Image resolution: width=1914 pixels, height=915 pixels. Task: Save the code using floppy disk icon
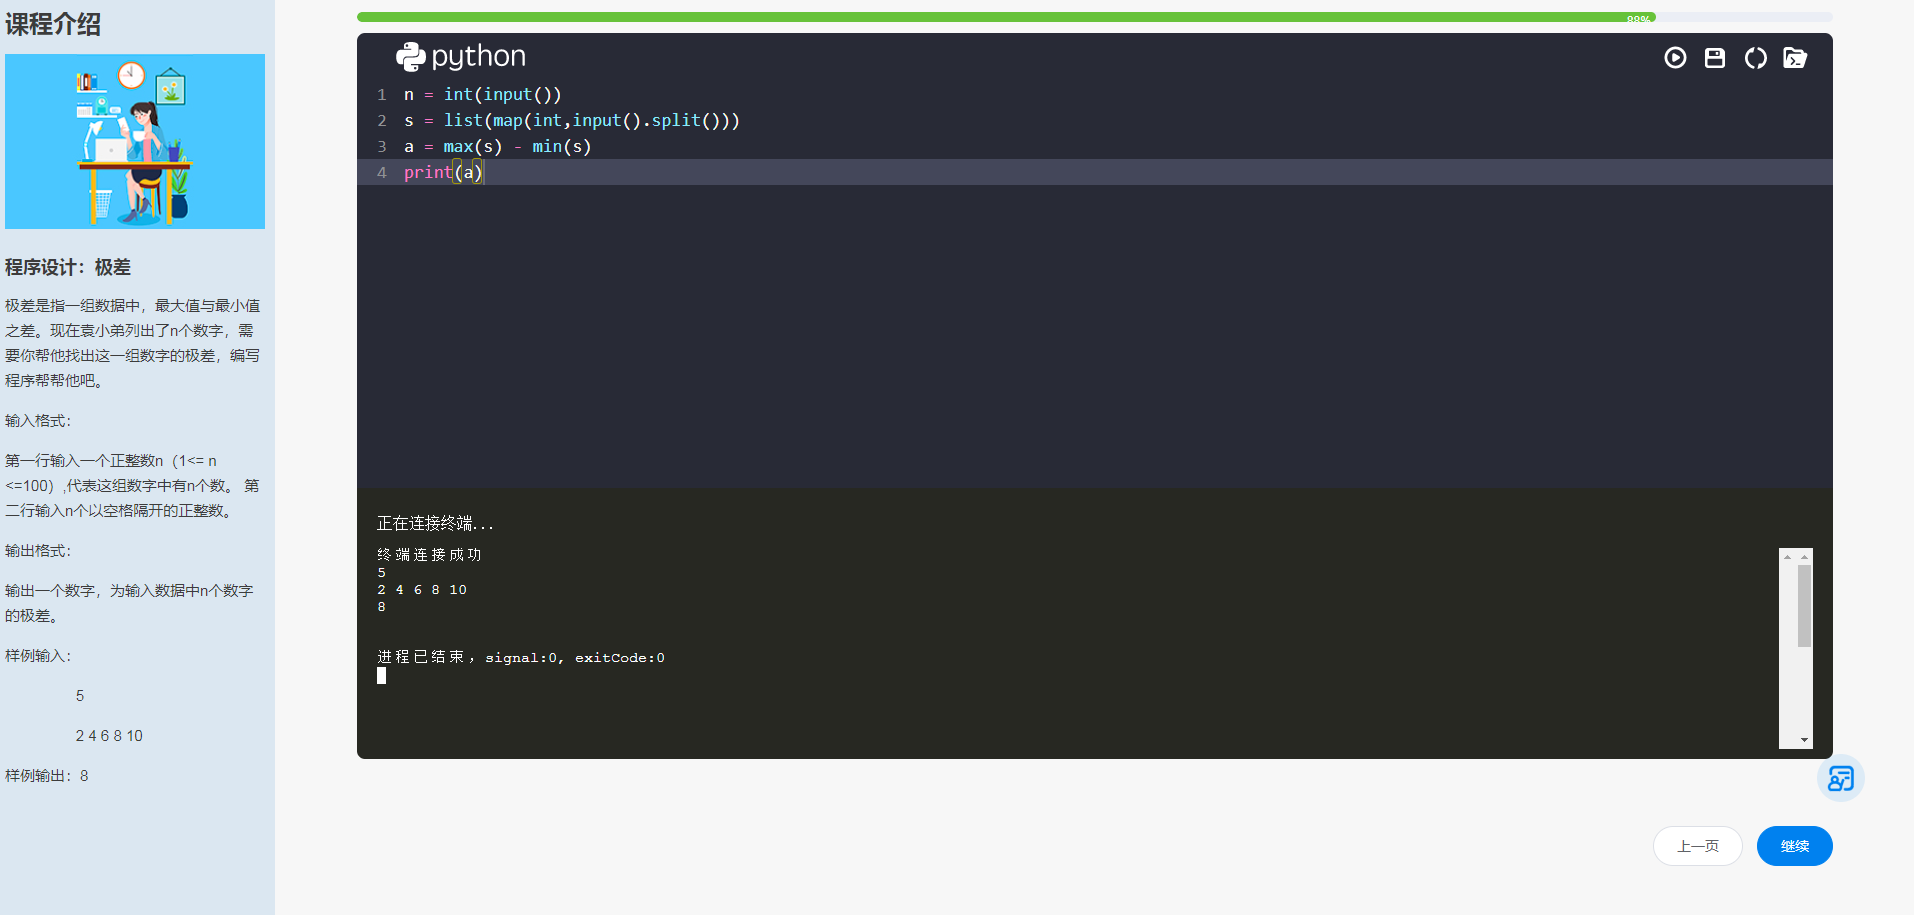[1715, 58]
